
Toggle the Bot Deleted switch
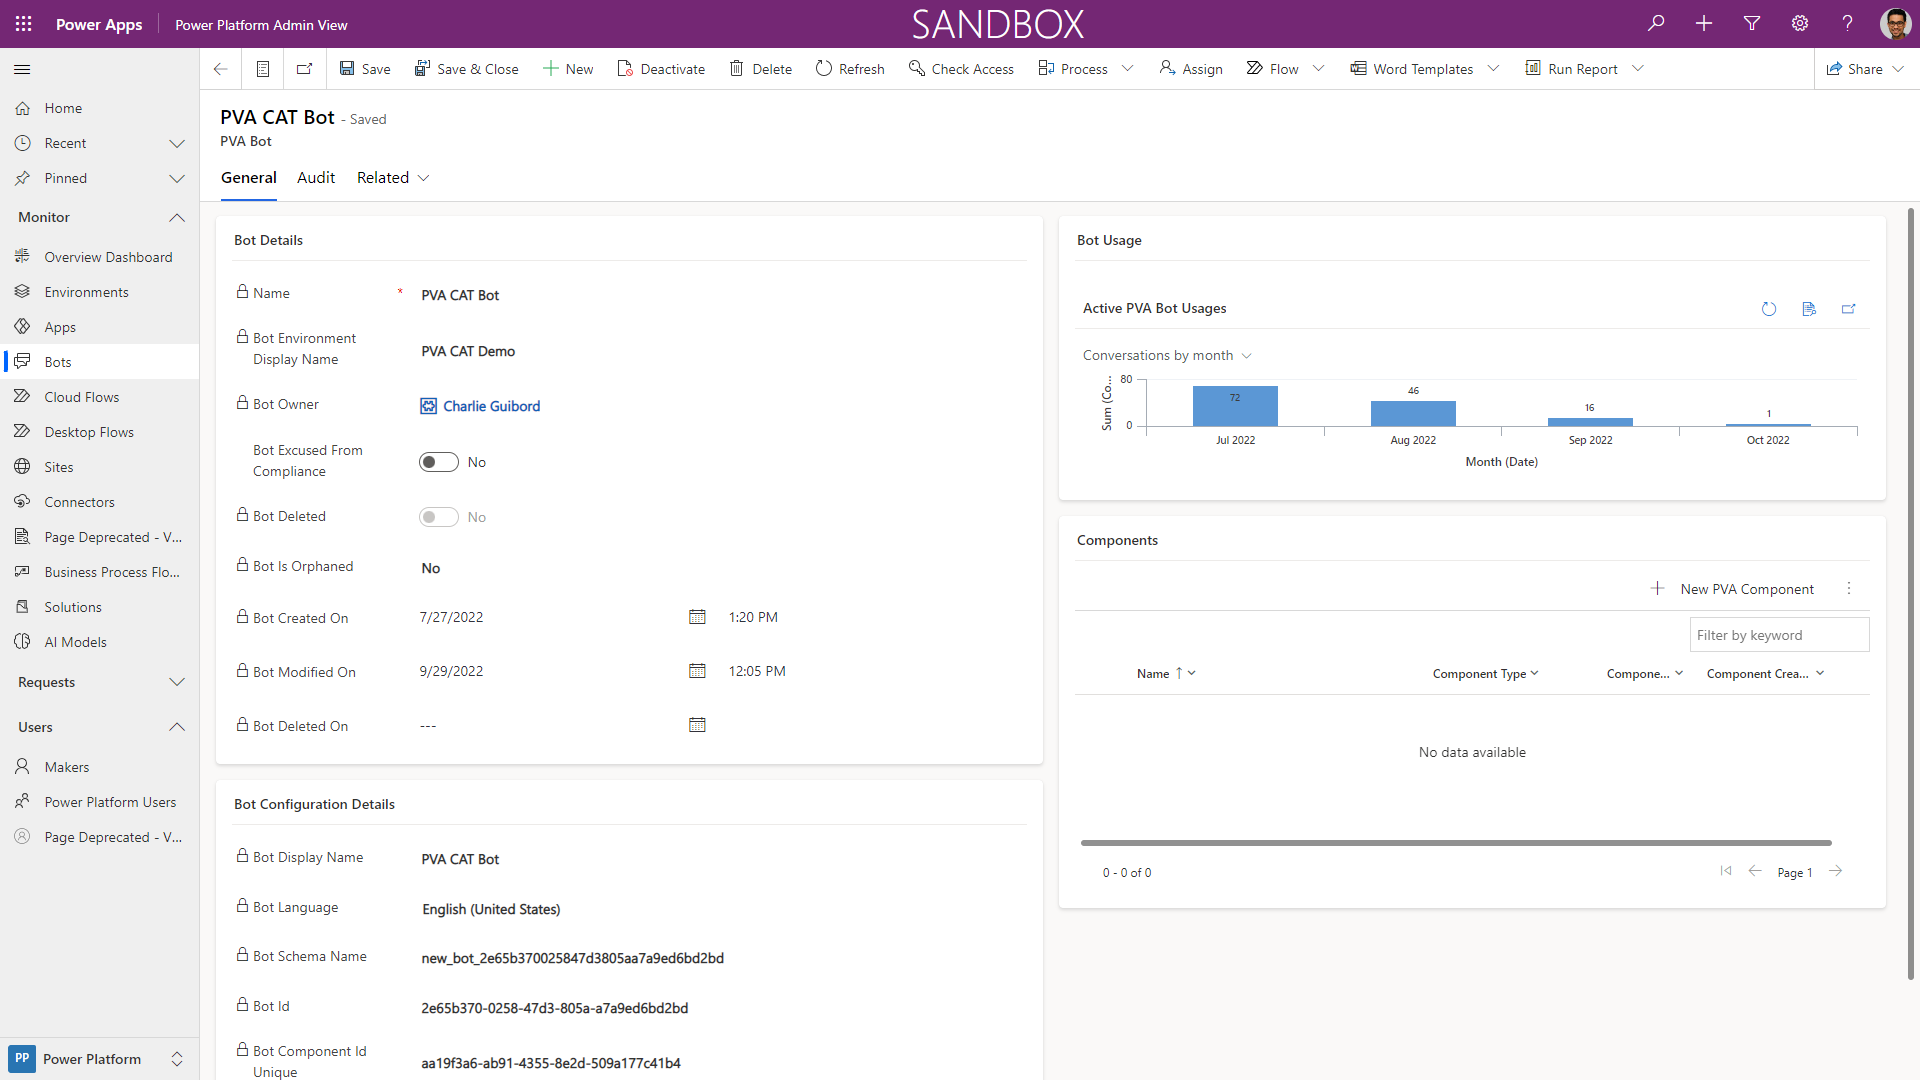[439, 517]
